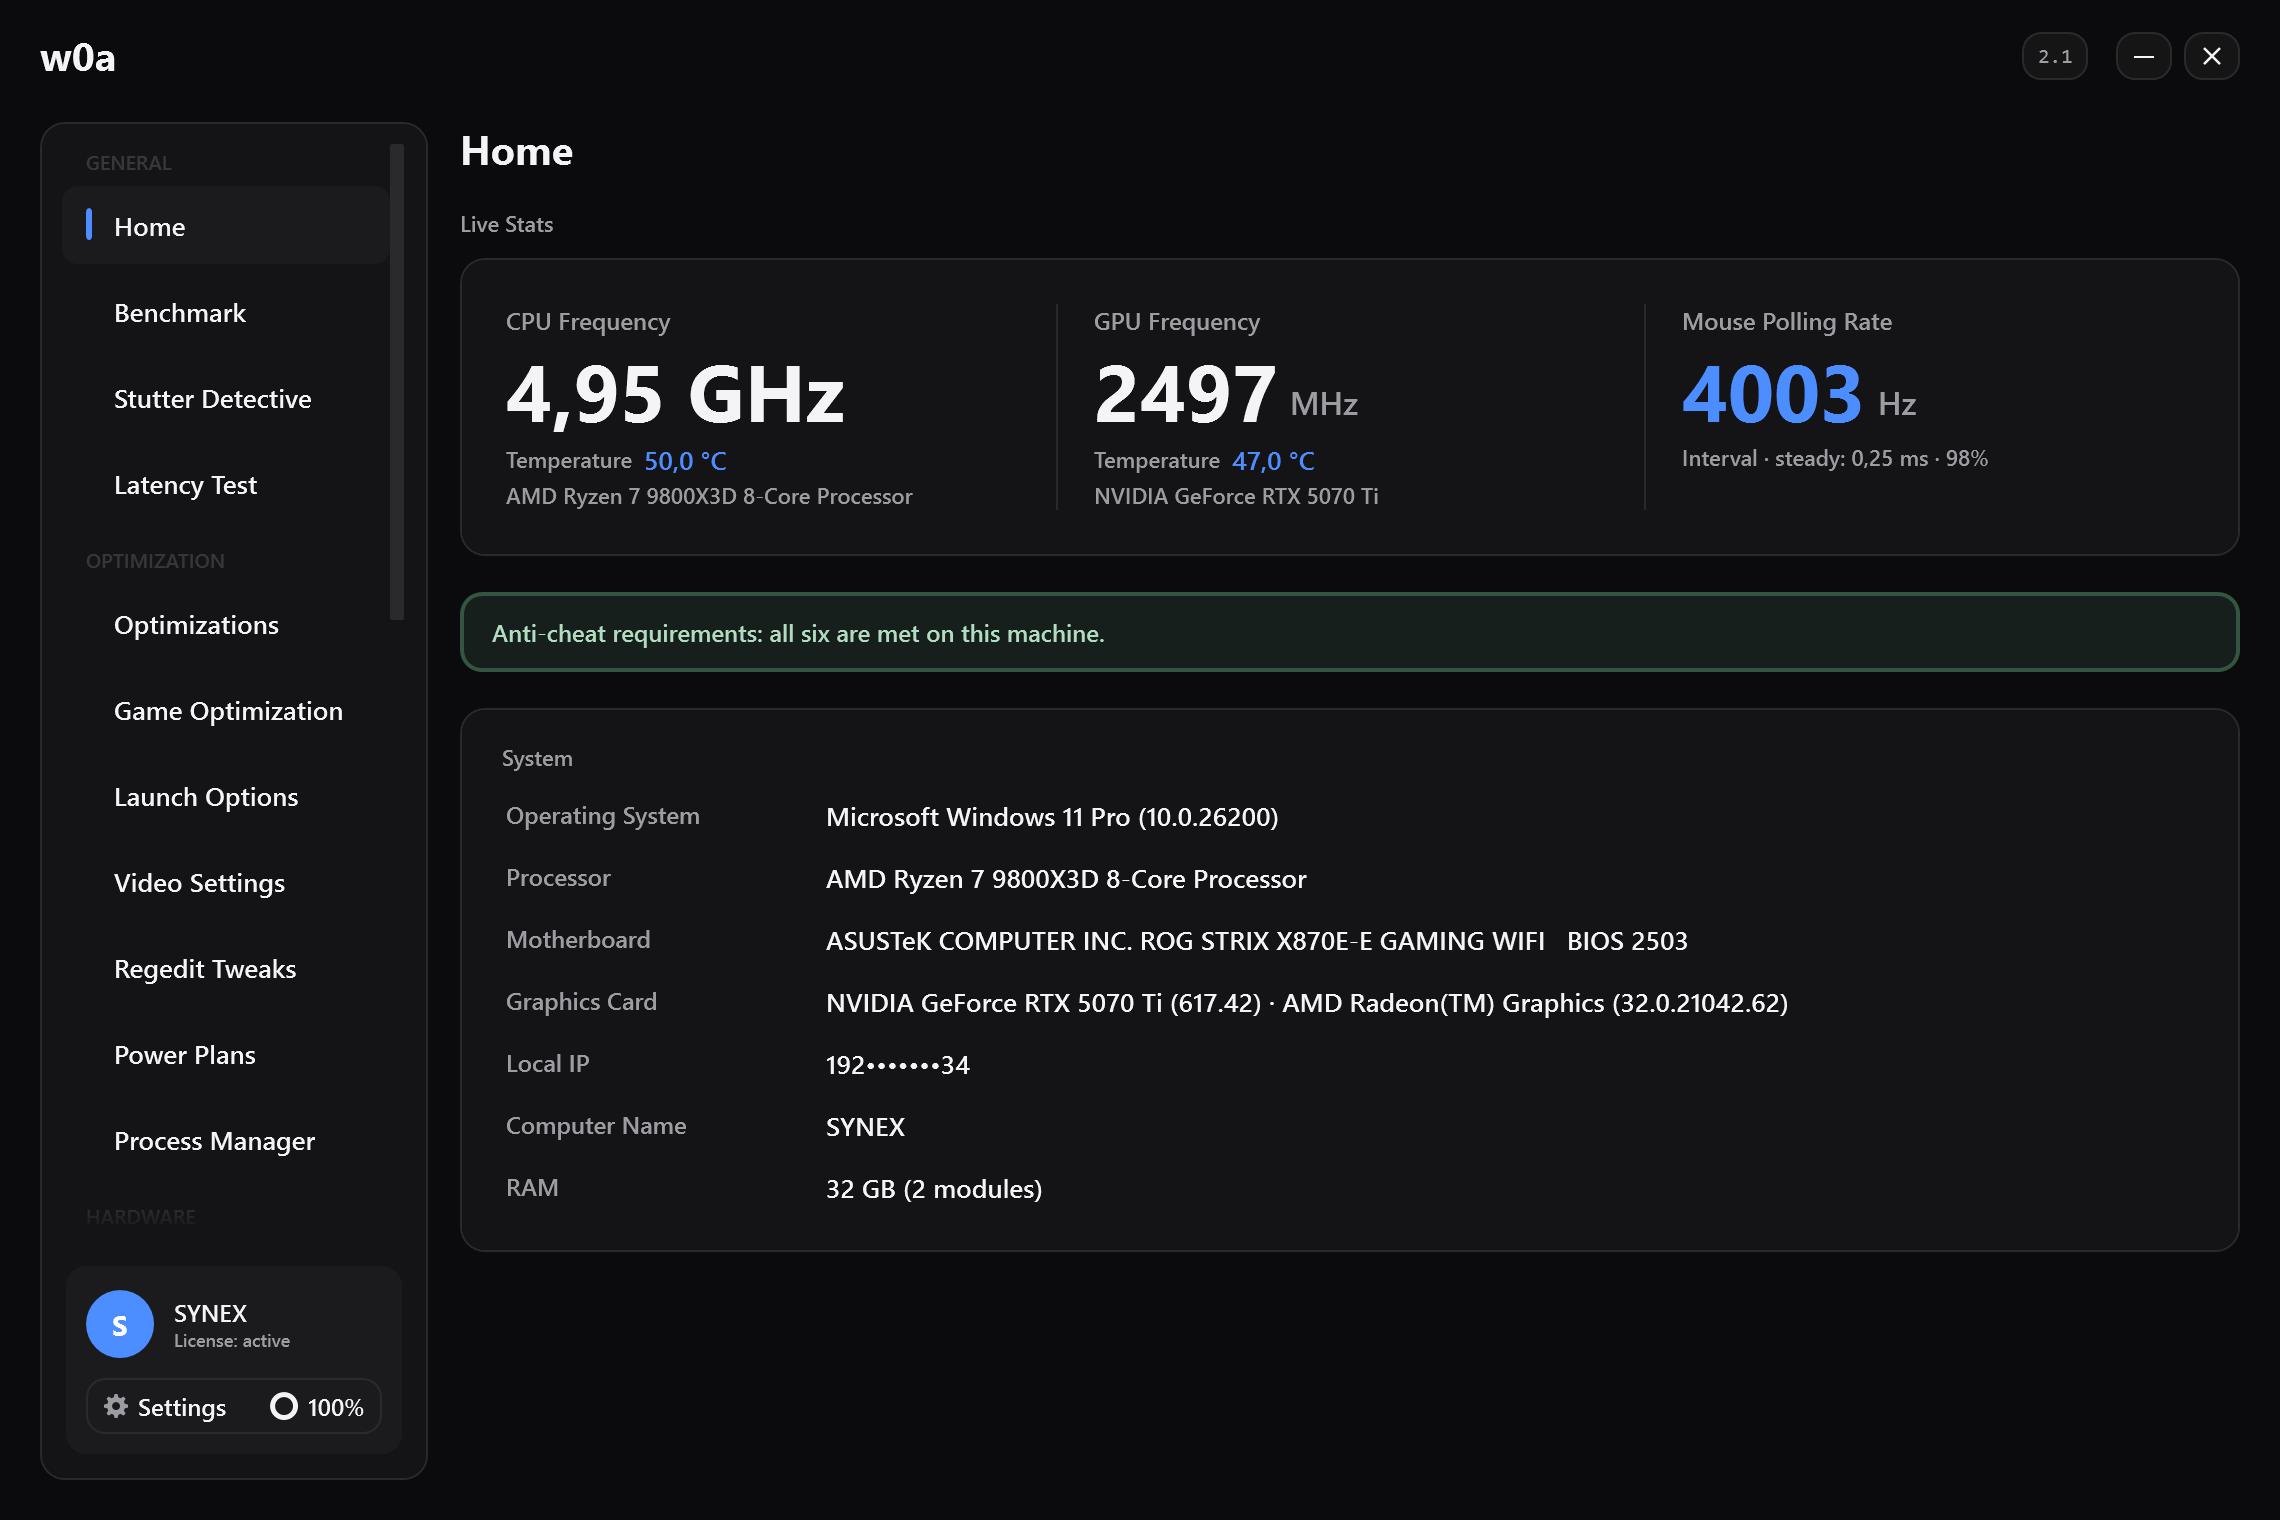The width and height of the screenshot is (2280, 1520).
Task: Click the Motherboard ROG STRIX value
Action: [1257, 941]
